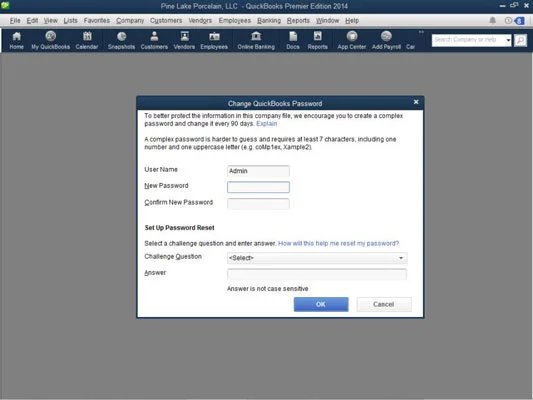The image size is (533, 400).
Task: Click 'Set Up Password Reset' heading
Action: pos(179,228)
